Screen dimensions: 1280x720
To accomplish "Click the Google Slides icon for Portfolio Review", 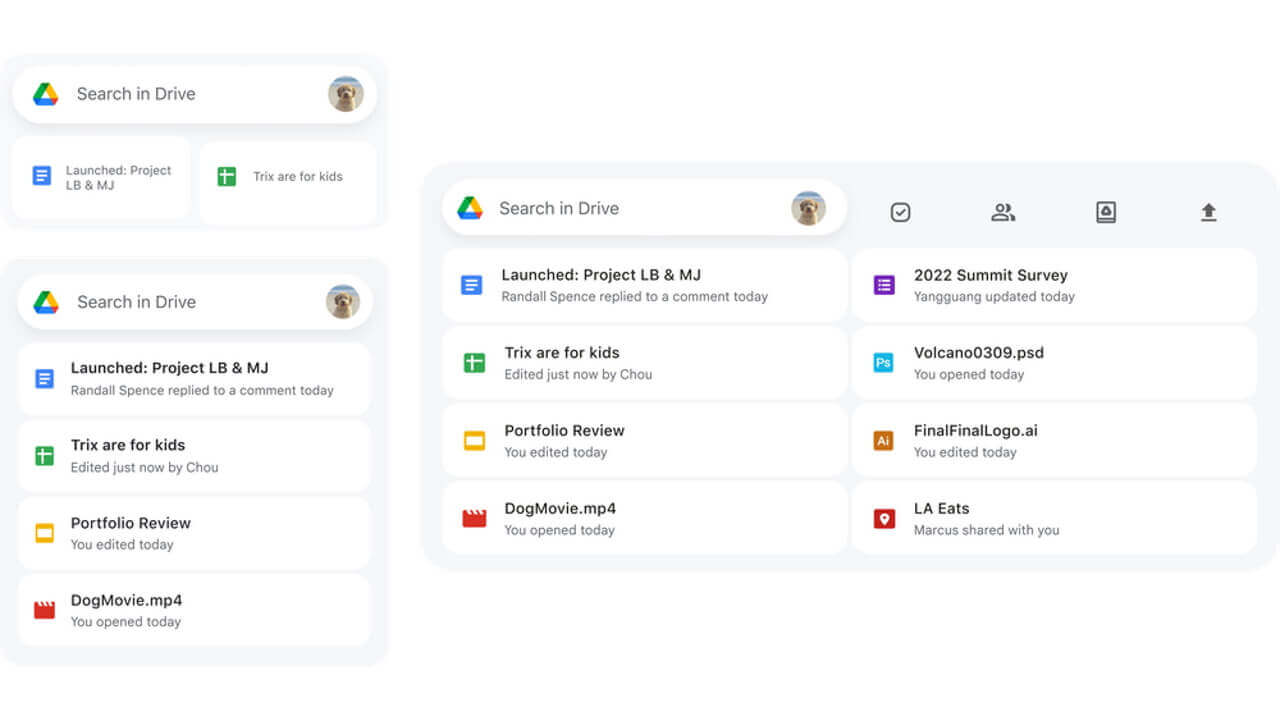I will 471,440.
